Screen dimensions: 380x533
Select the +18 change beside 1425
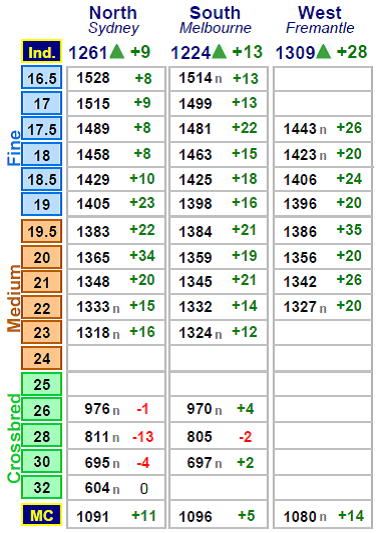(x=244, y=179)
